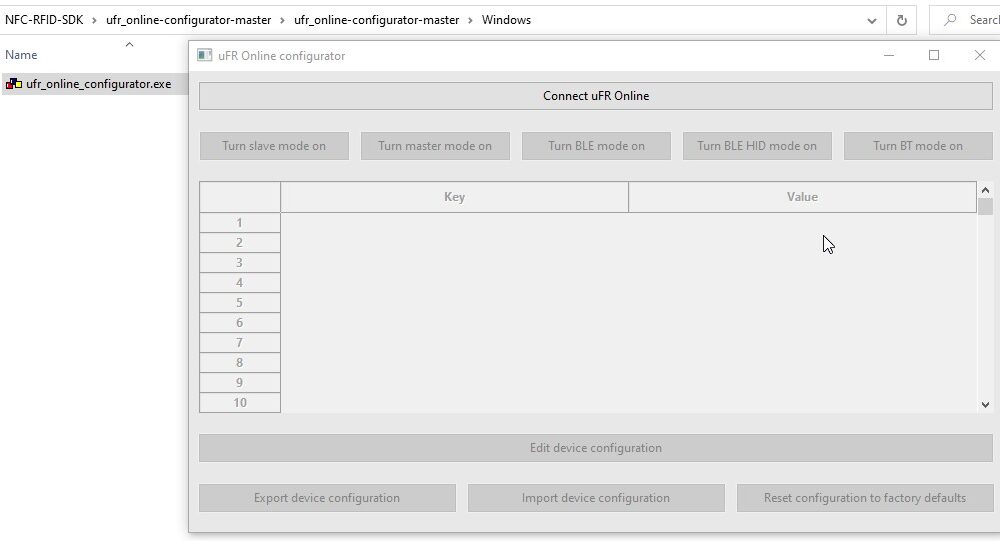Turn slave mode on
The image size is (1000, 541).
274,146
